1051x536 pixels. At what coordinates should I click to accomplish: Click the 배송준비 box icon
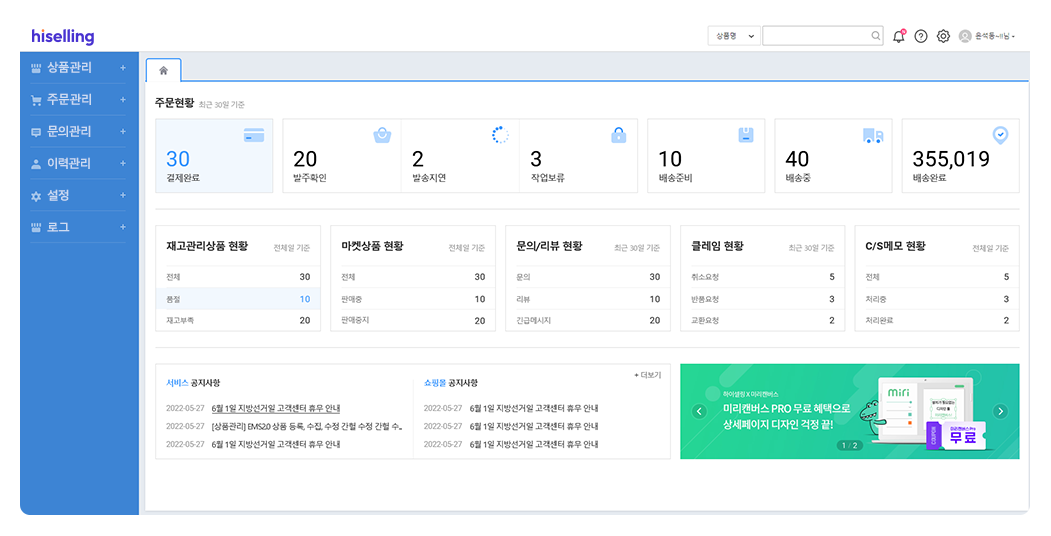click(746, 135)
